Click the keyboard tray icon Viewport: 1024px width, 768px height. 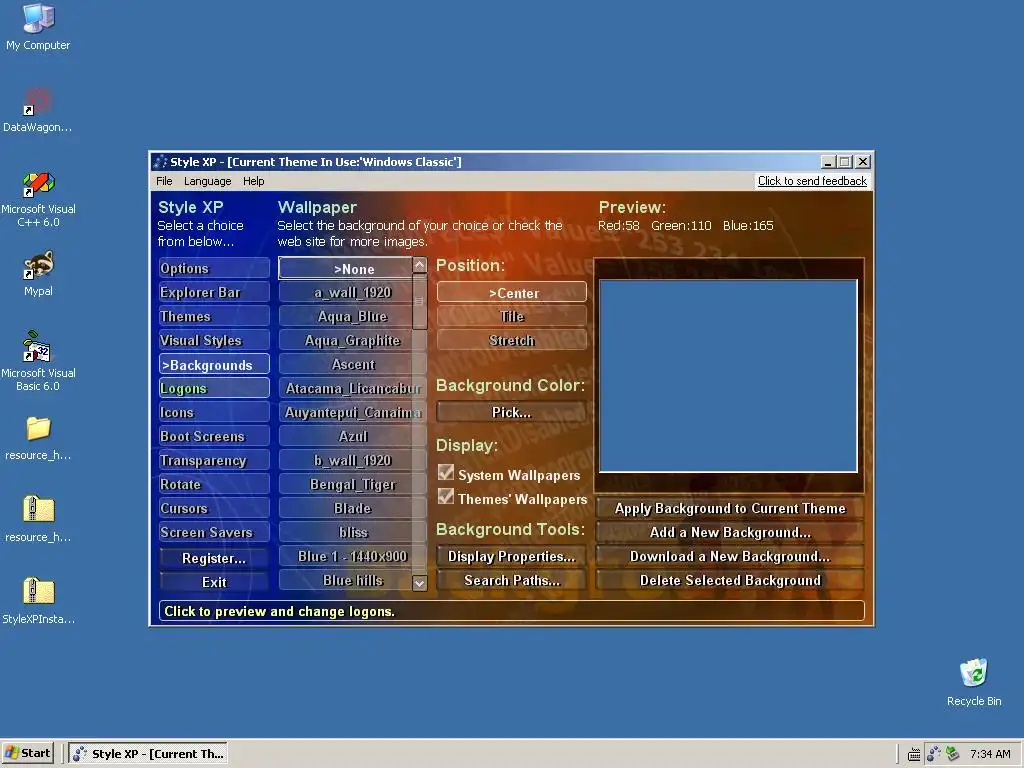tap(914, 754)
